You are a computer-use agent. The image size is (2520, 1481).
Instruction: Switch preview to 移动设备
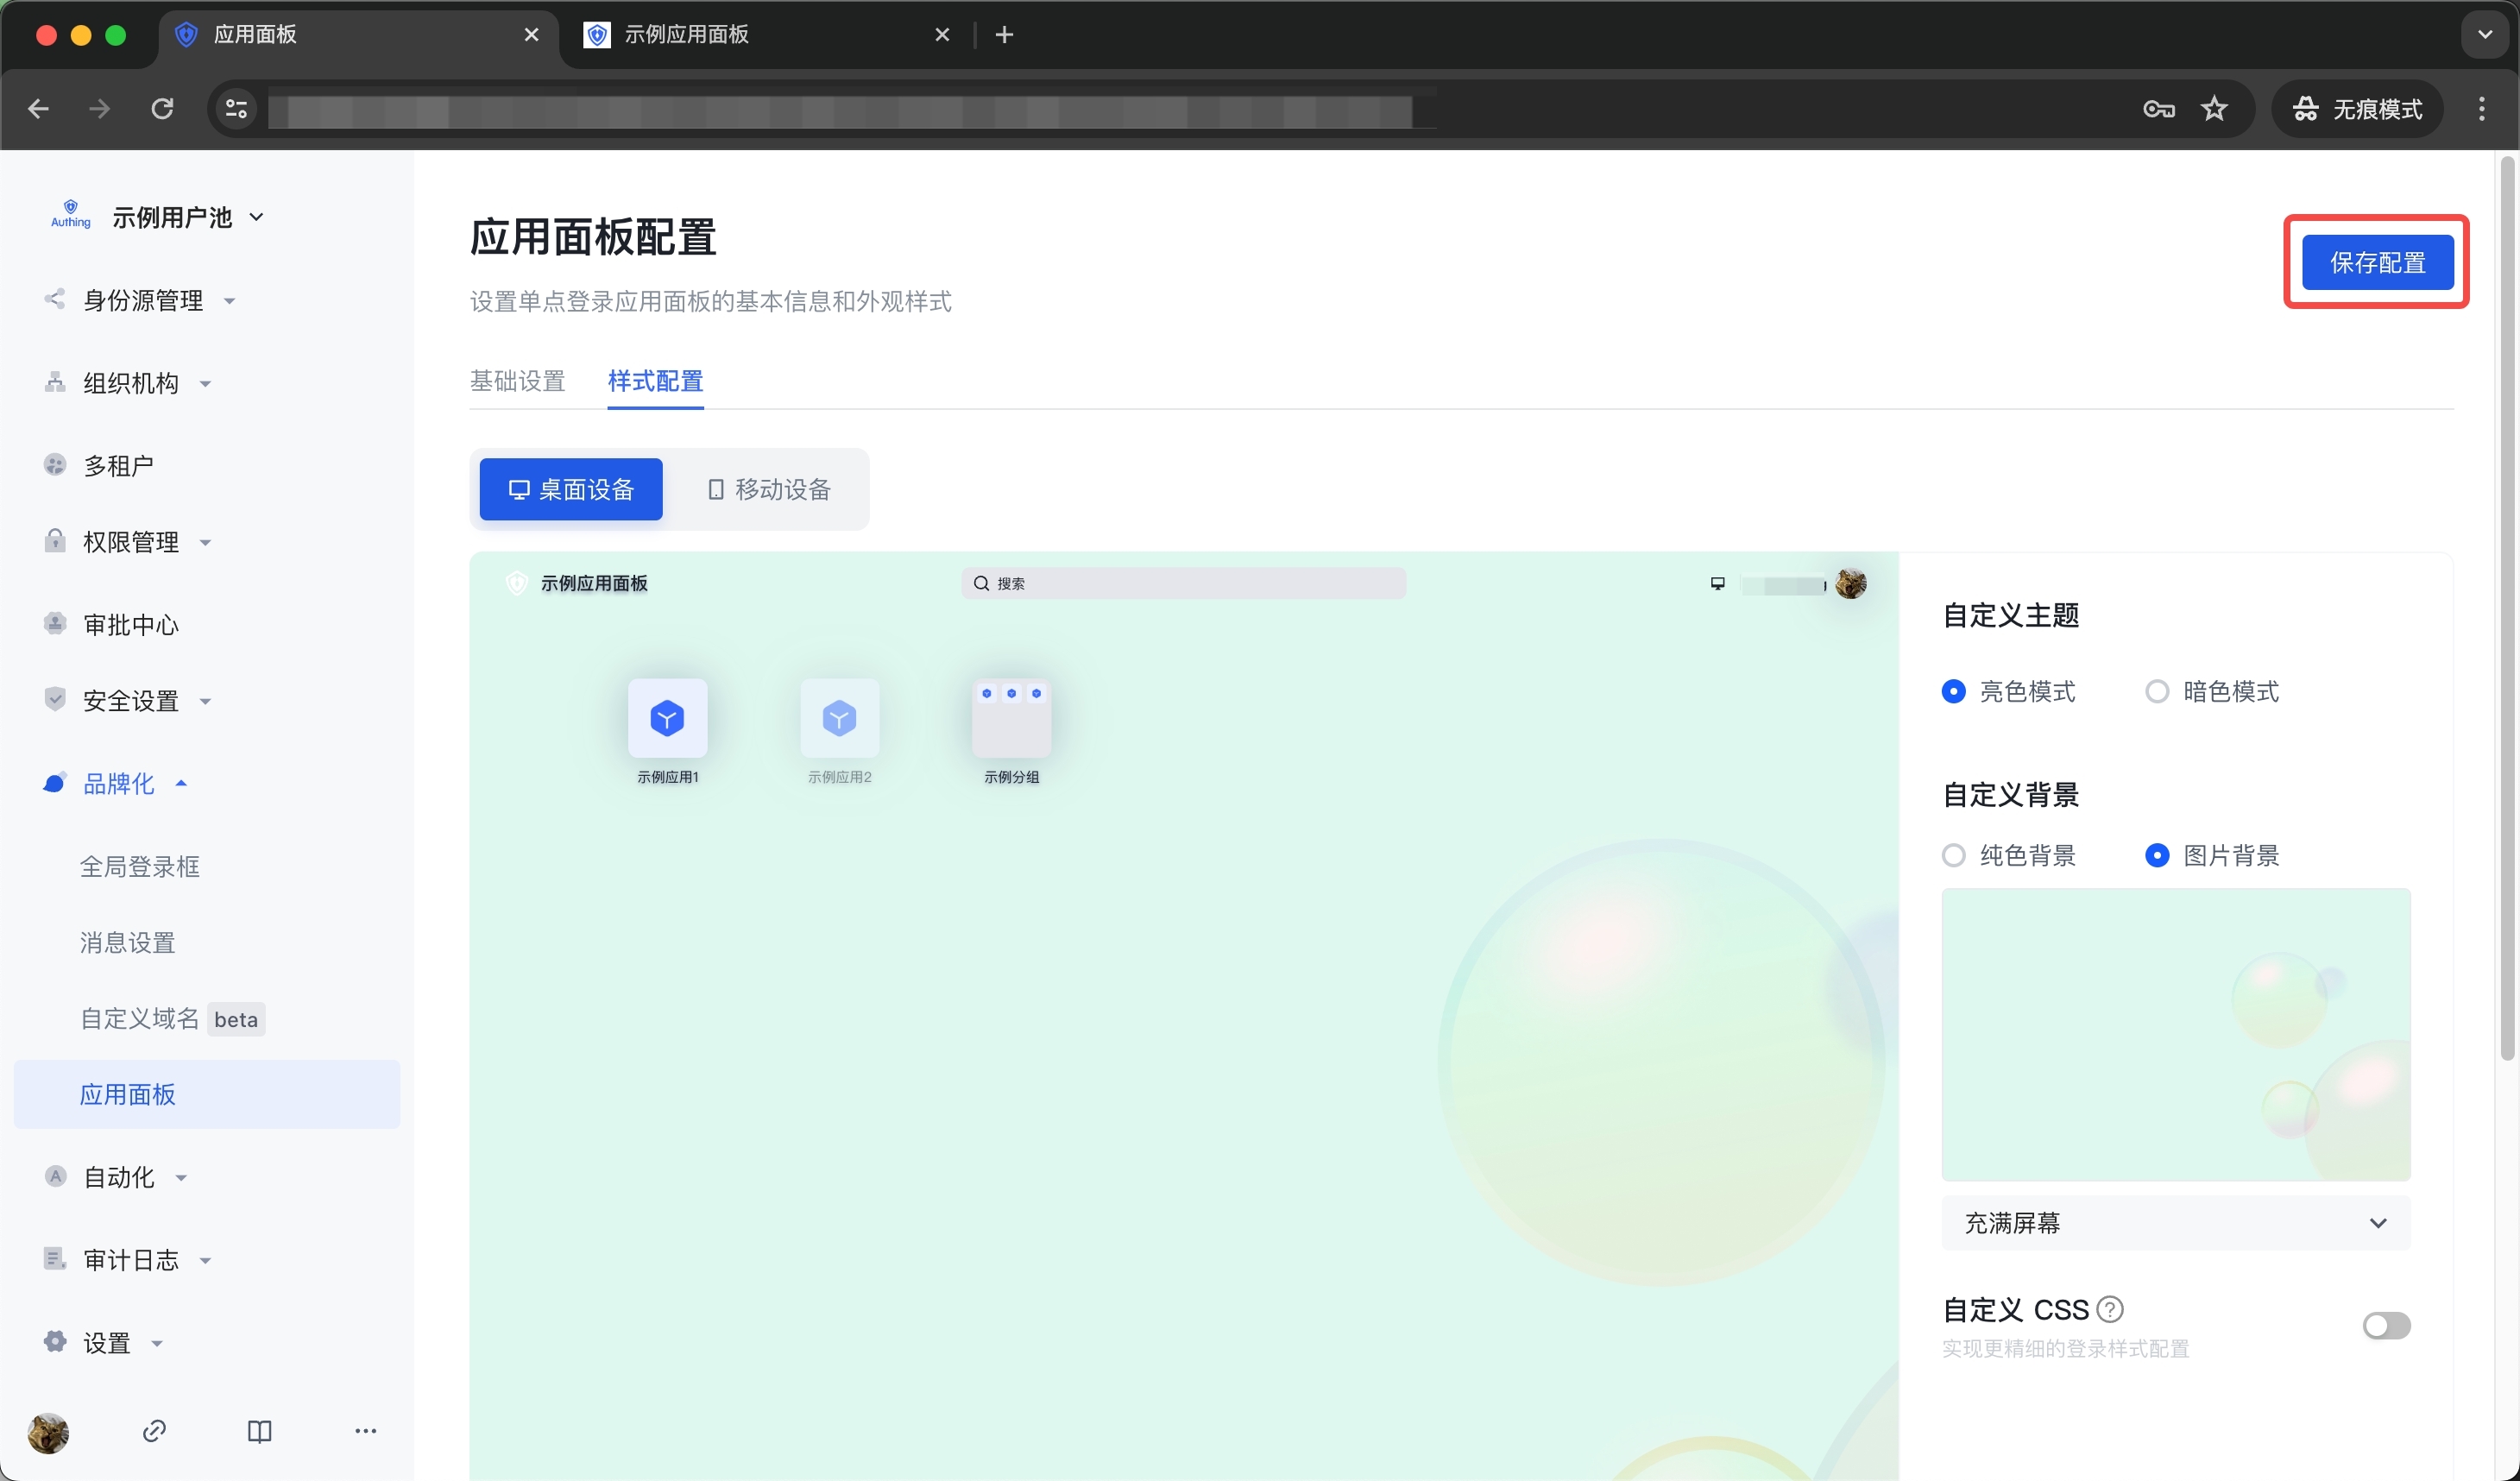(x=769, y=489)
